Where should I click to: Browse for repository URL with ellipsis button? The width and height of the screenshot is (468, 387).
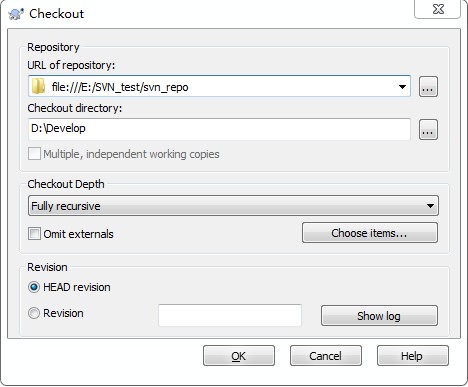[428, 87]
